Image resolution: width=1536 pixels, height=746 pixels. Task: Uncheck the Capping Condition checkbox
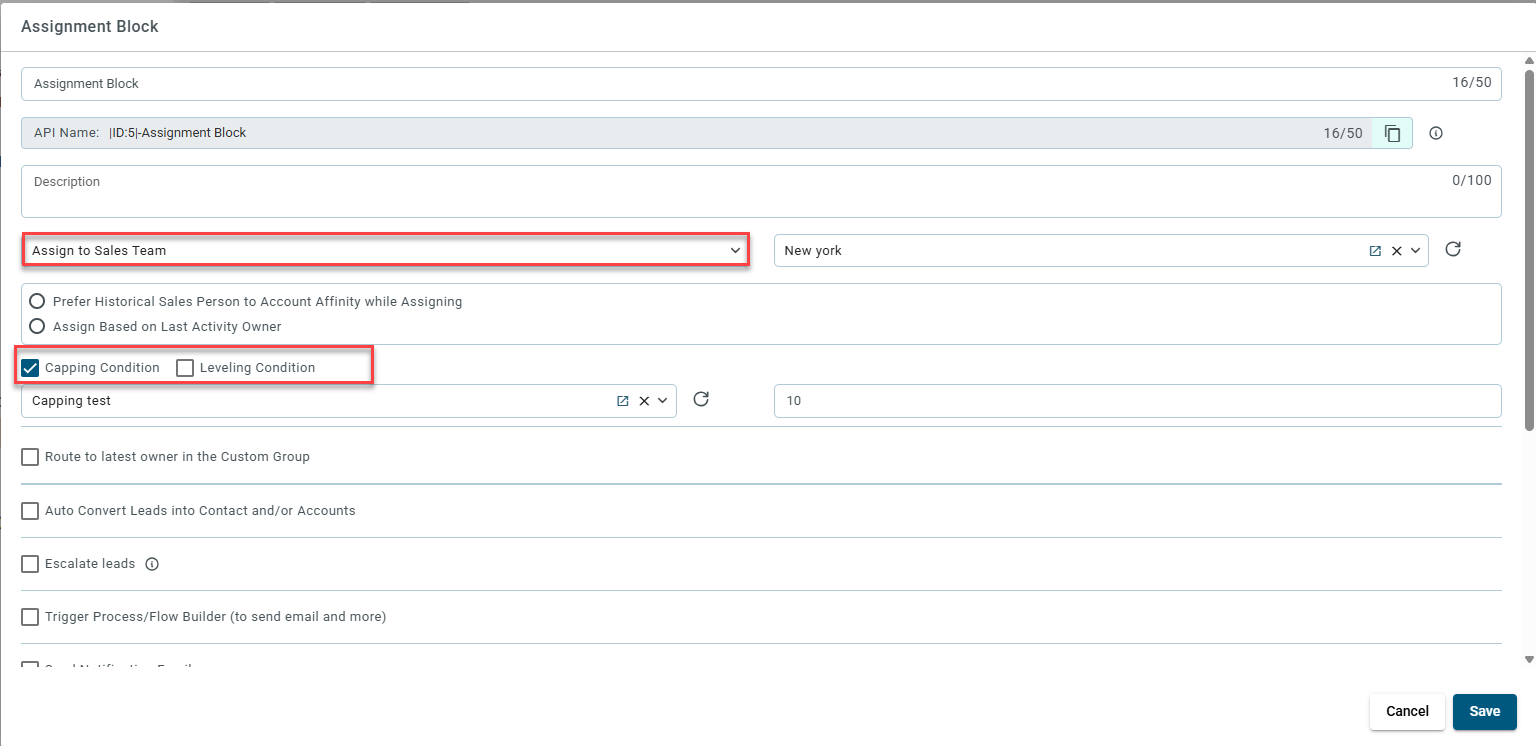pos(30,368)
